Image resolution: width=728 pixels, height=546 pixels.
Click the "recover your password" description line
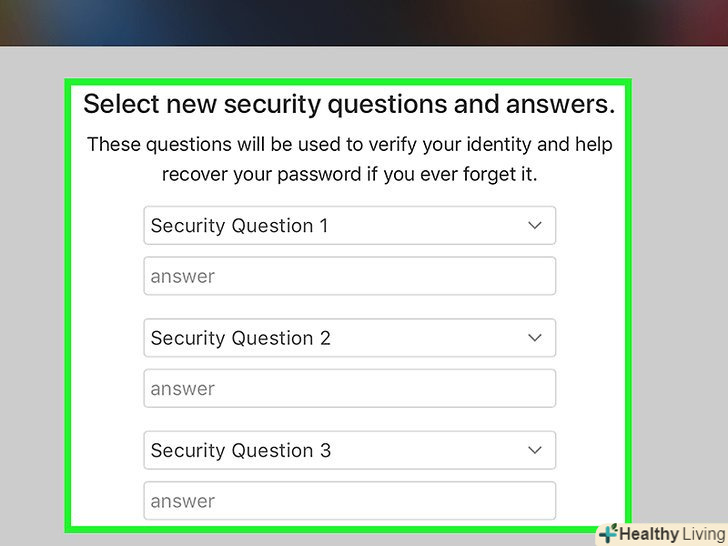349,174
